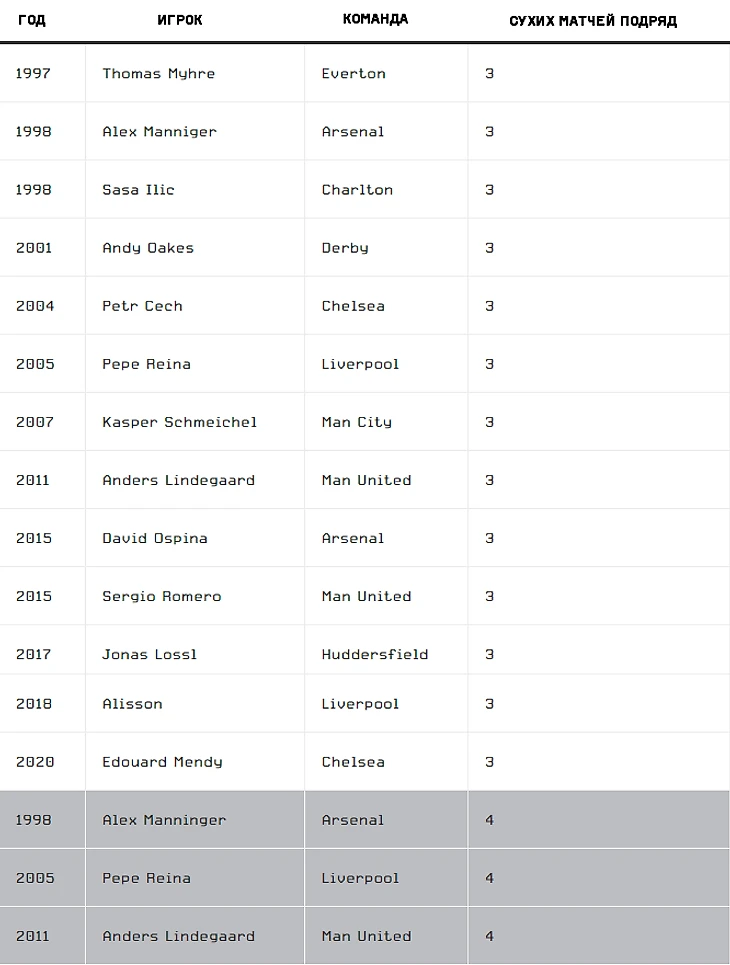Select the Thomas Myhre player cell
730x965 pixels.
tap(158, 74)
